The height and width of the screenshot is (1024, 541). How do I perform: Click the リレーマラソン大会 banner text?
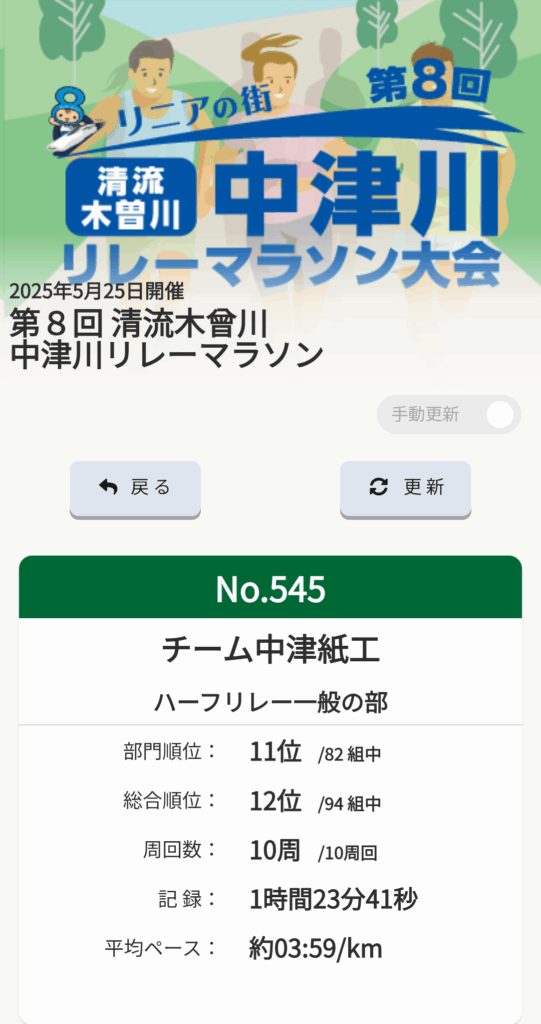click(x=282, y=264)
